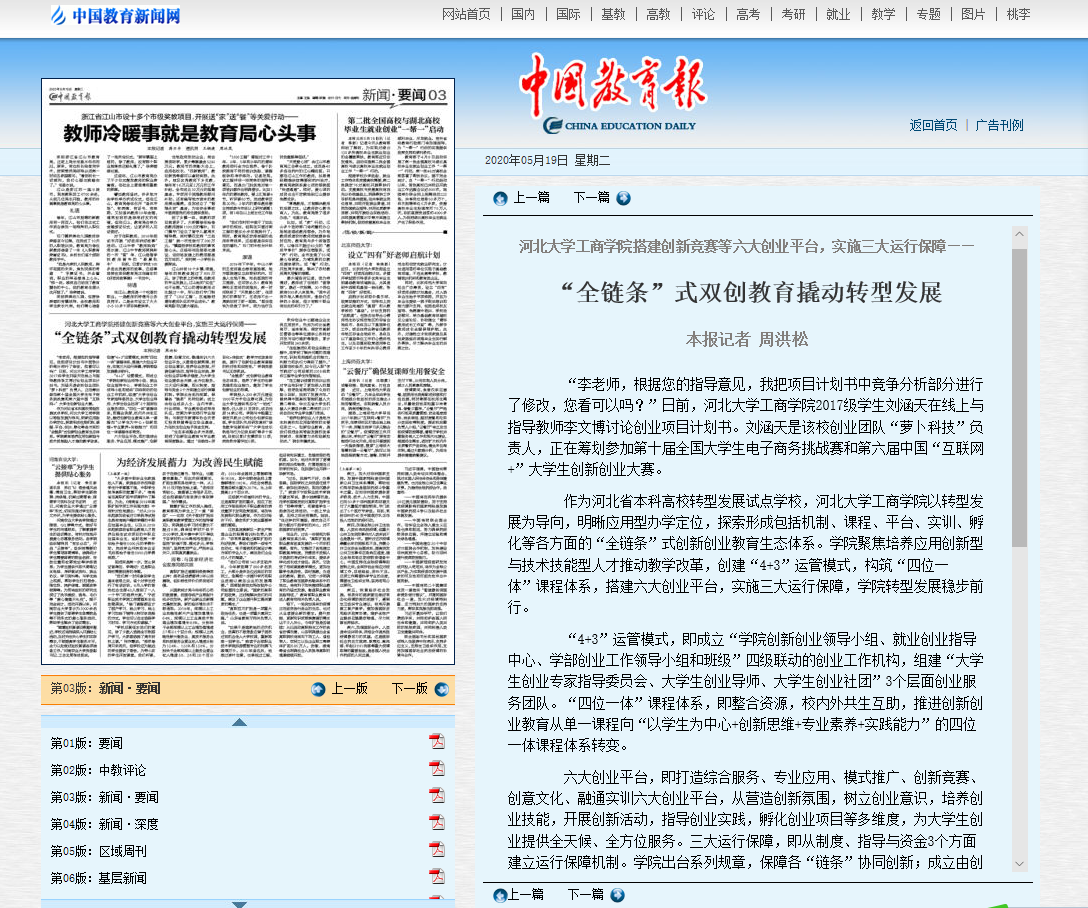Open PDF icon for 第01版 要闻

click(436, 742)
